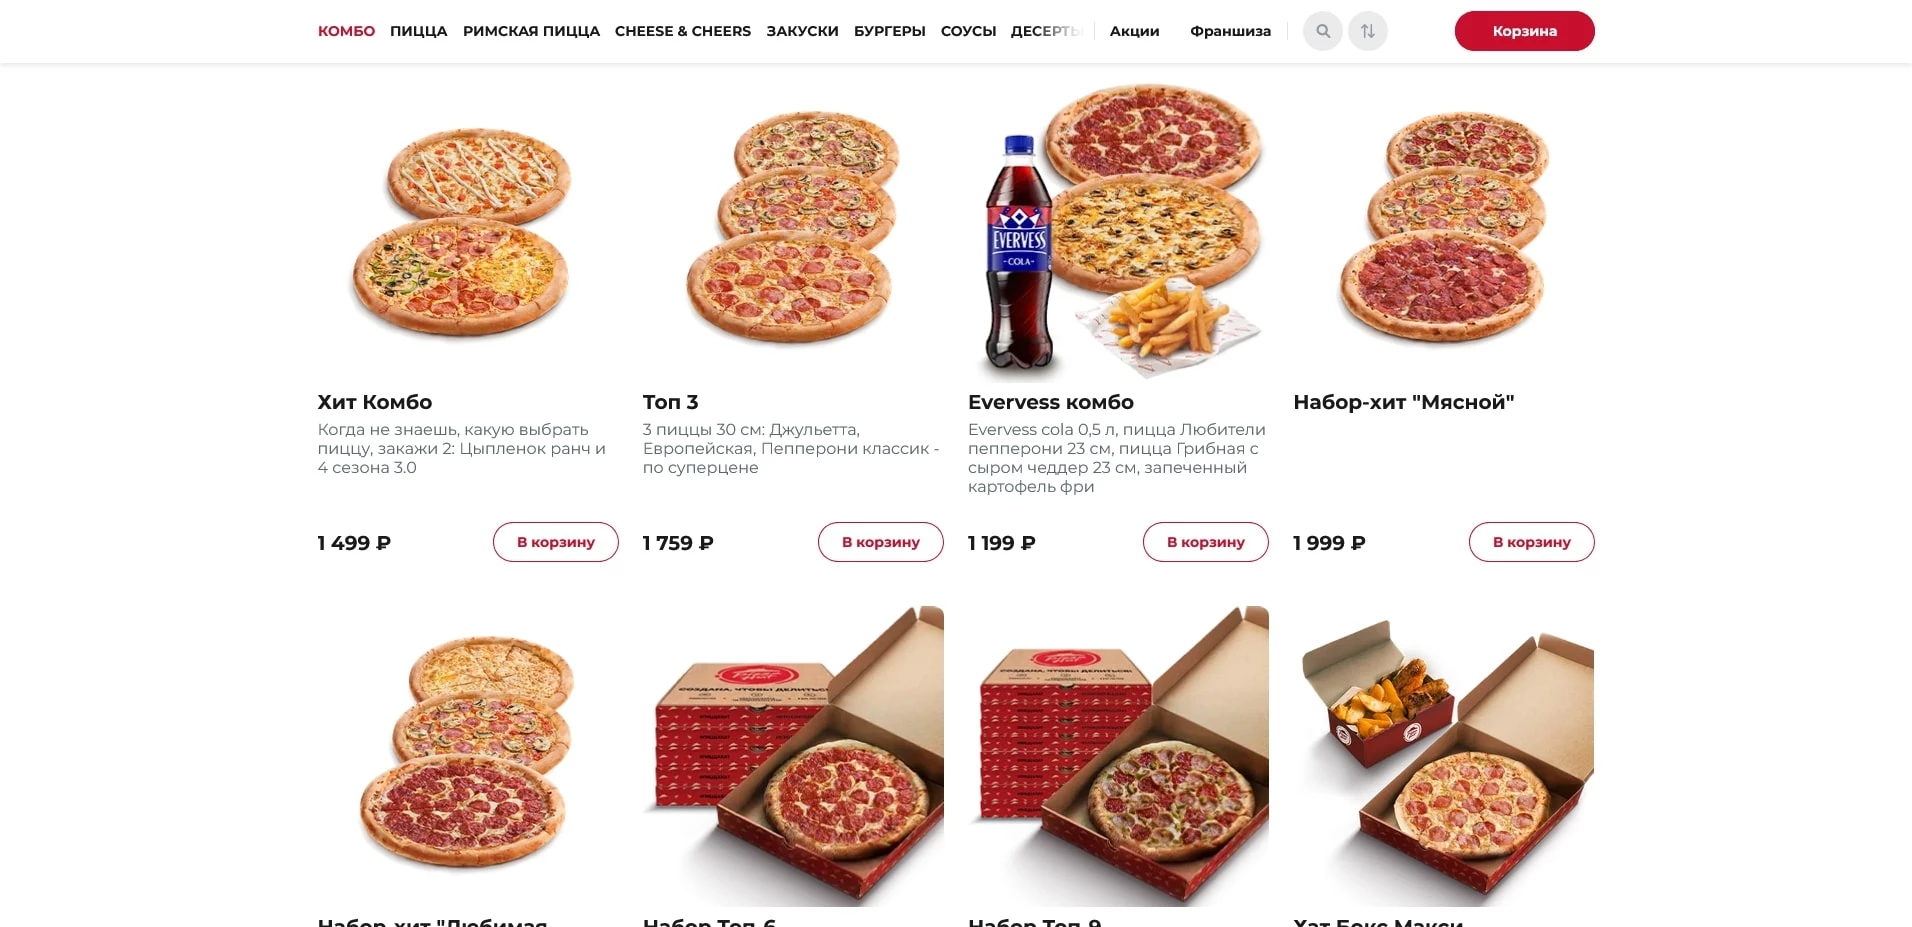
Task: Open the Корзина cart button
Action: (x=1524, y=31)
